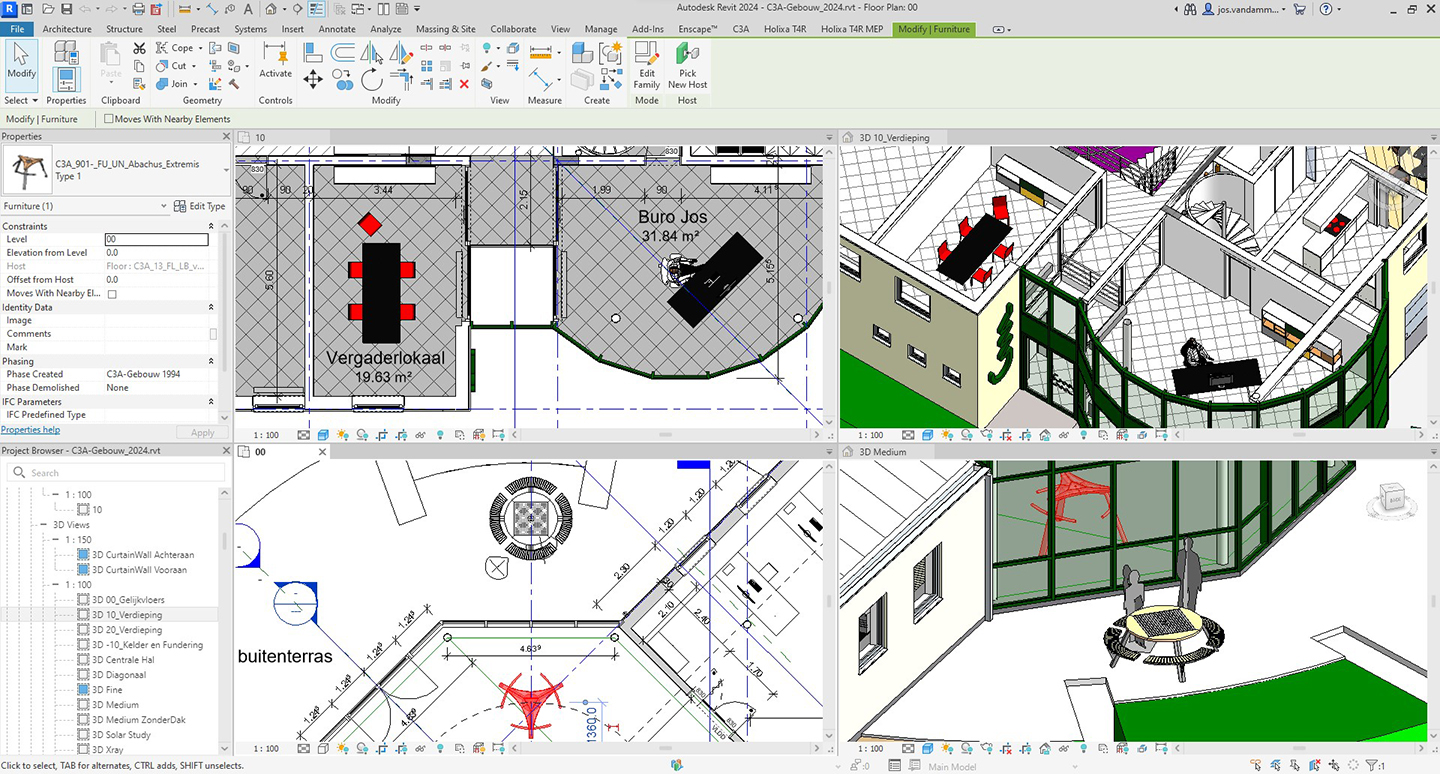
Task: Click the Edit Family icon
Action: click(x=647, y=65)
